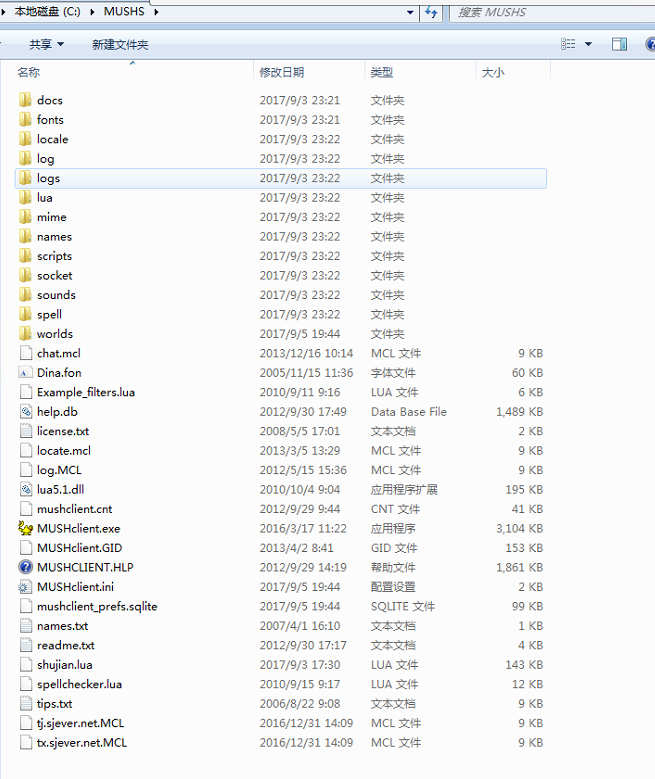
Task: Open the help icon in toolbar
Action: click(650, 44)
